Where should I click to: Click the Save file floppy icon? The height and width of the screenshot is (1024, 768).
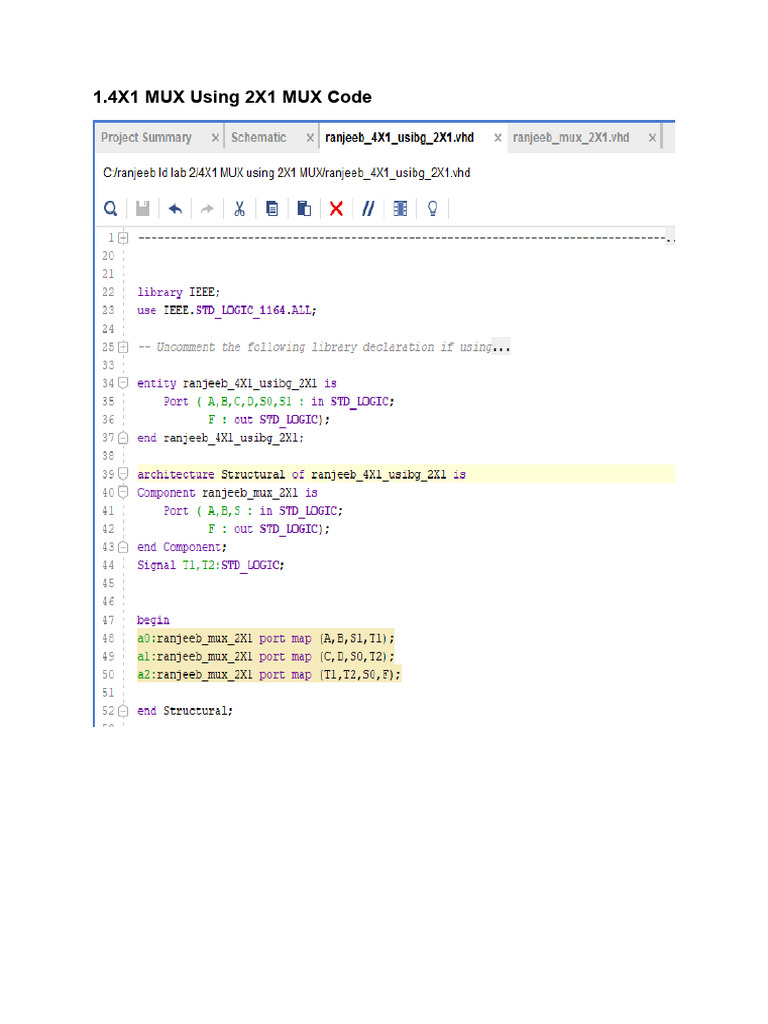143,208
